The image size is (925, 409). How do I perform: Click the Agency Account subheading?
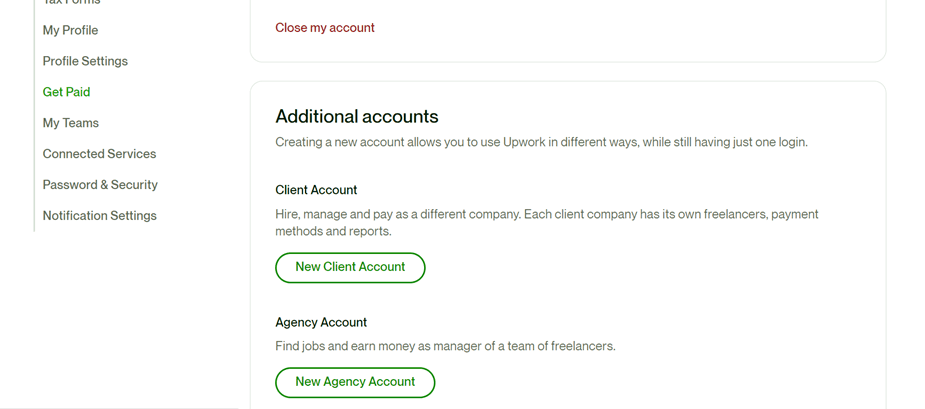[x=321, y=322]
